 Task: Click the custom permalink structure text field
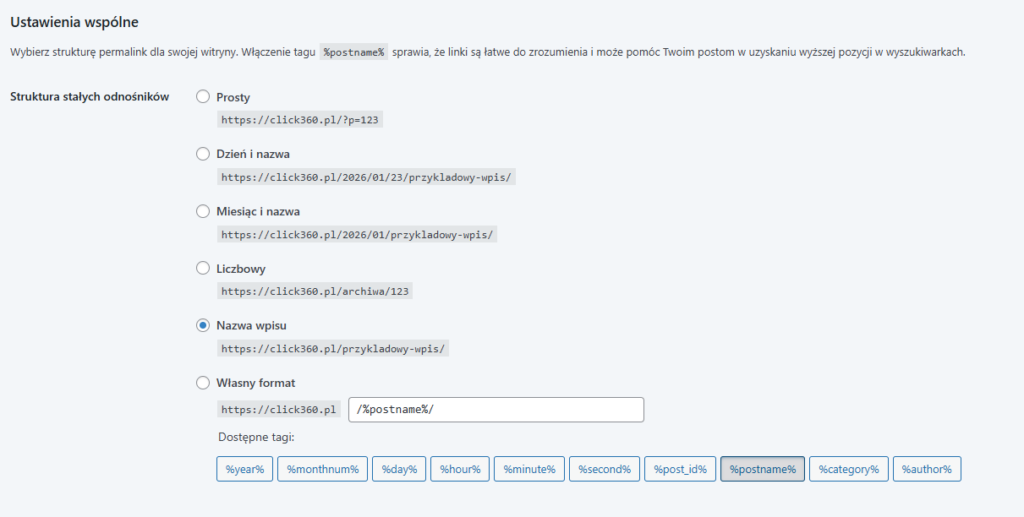coord(495,410)
